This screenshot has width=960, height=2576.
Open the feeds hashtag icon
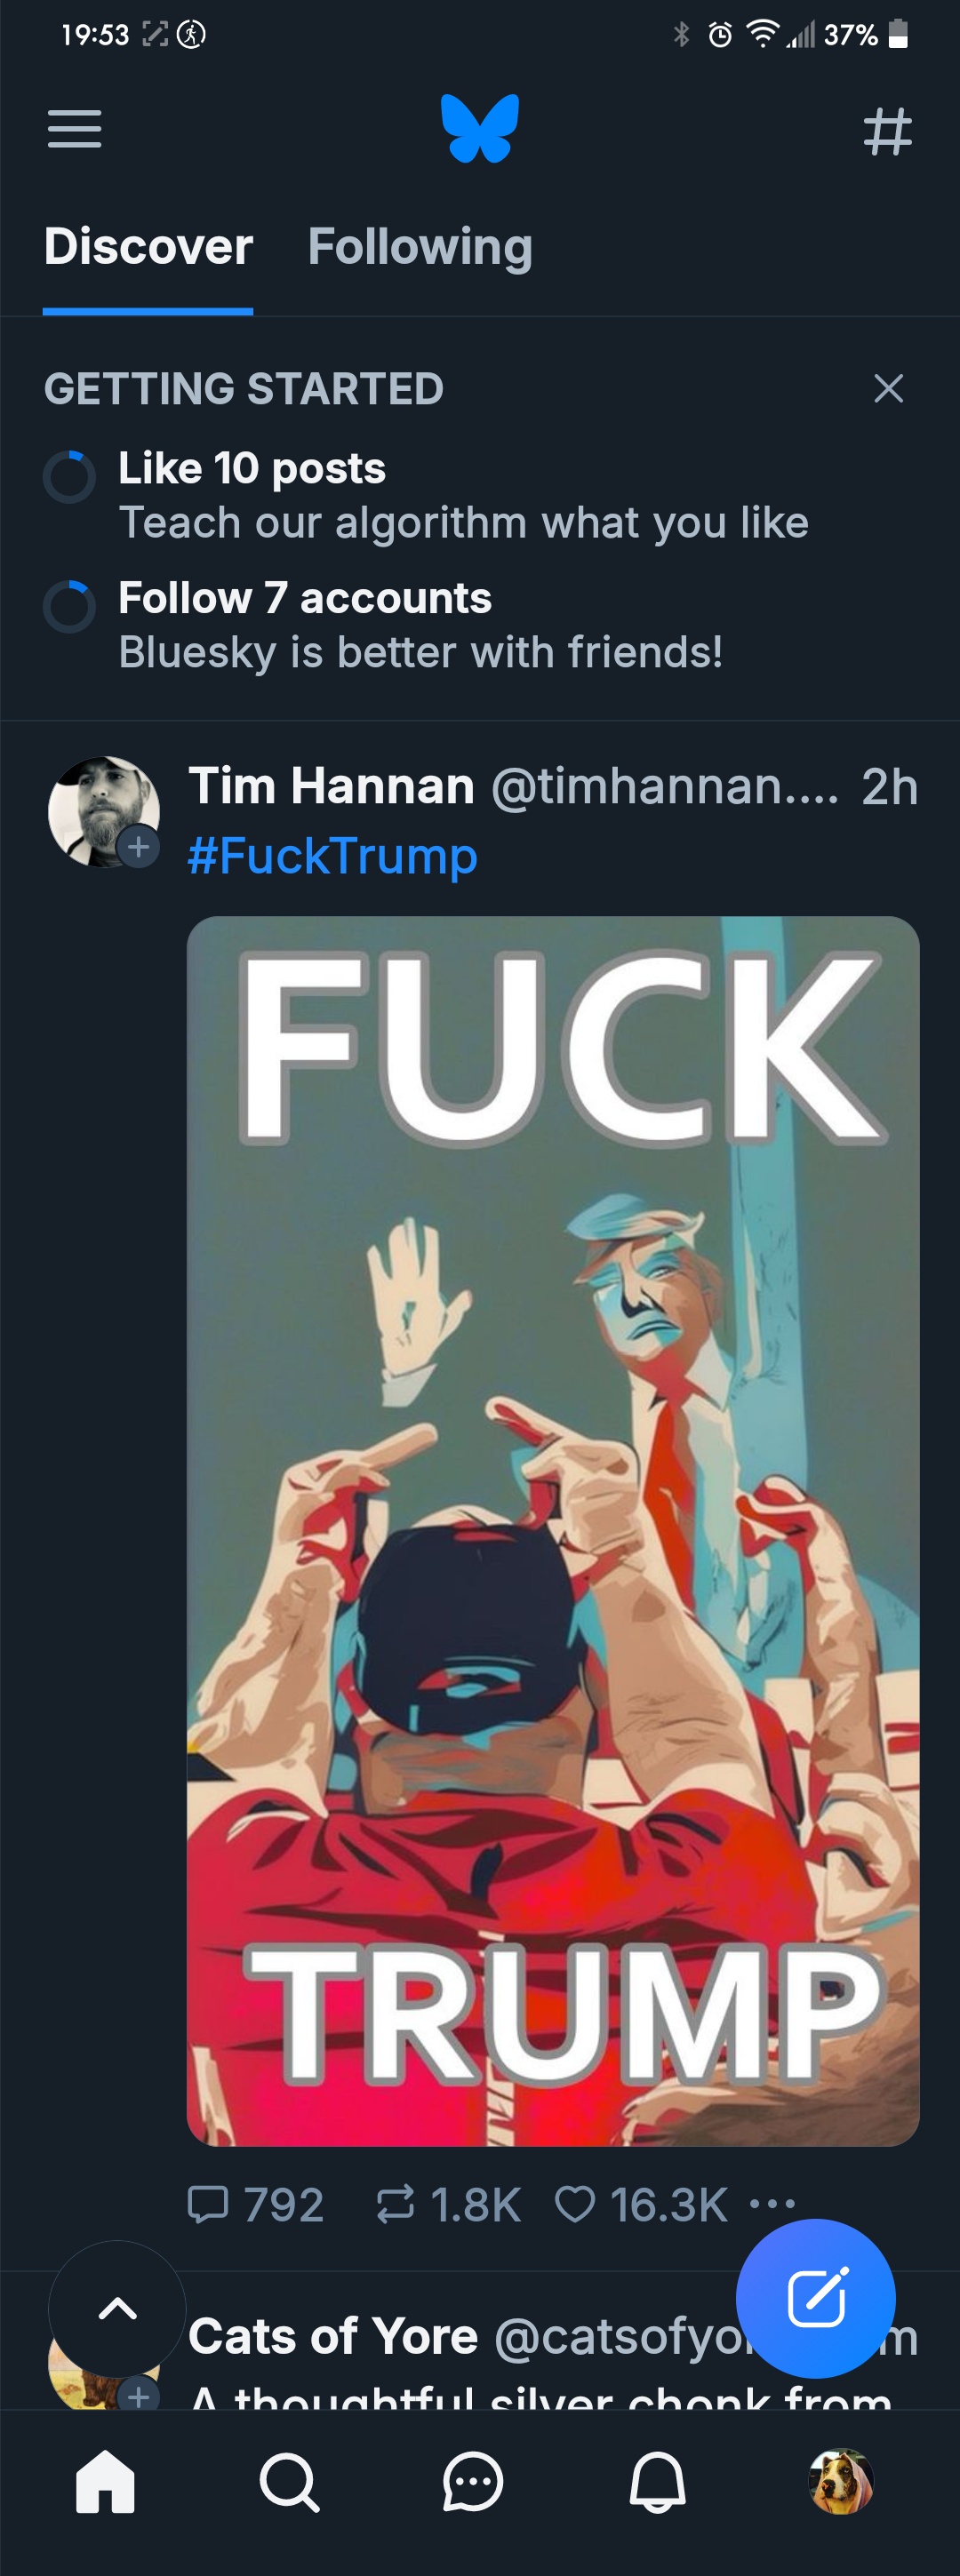[888, 131]
